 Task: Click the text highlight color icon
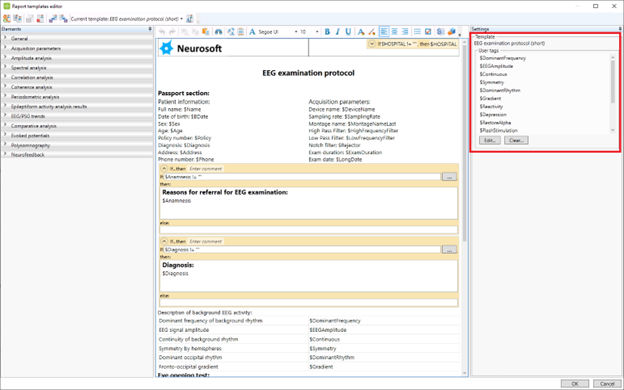click(x=372, y=32)
